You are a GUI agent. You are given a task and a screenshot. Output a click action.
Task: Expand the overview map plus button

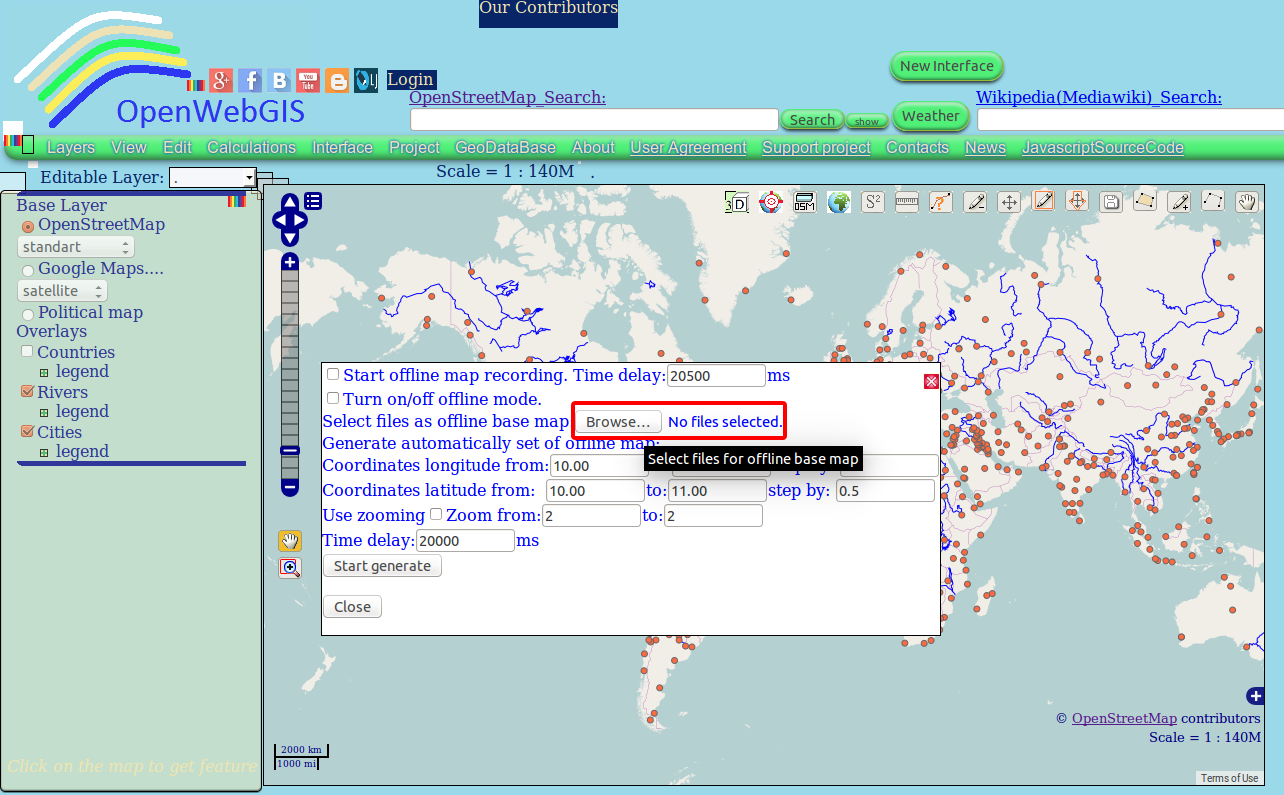point(1256,696)
